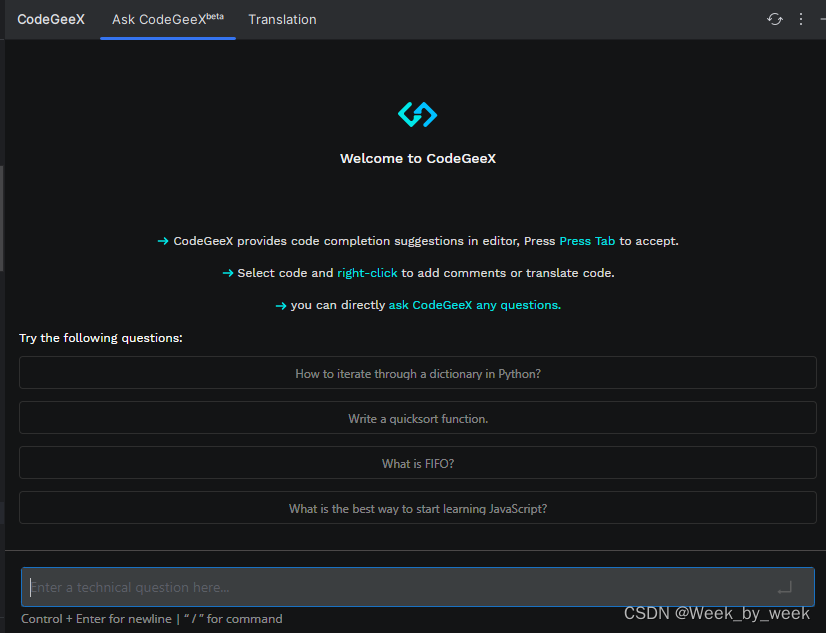
Task: Click the refresh conversation icon
Action: tap(774, 19)
